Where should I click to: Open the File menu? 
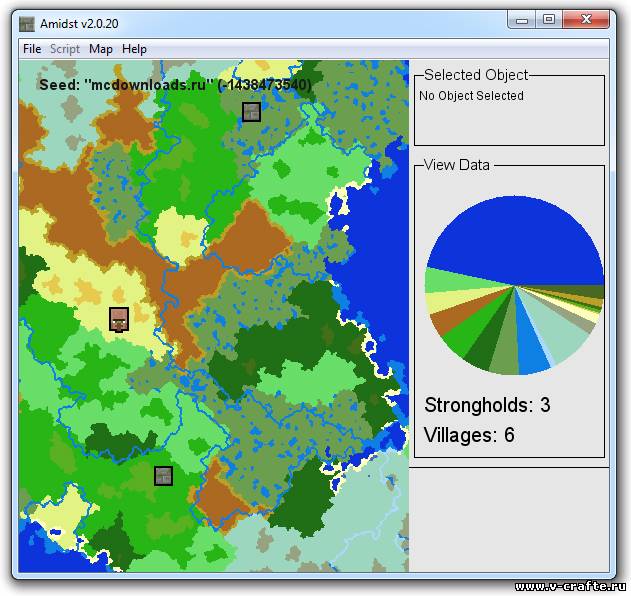pos(32,49)
